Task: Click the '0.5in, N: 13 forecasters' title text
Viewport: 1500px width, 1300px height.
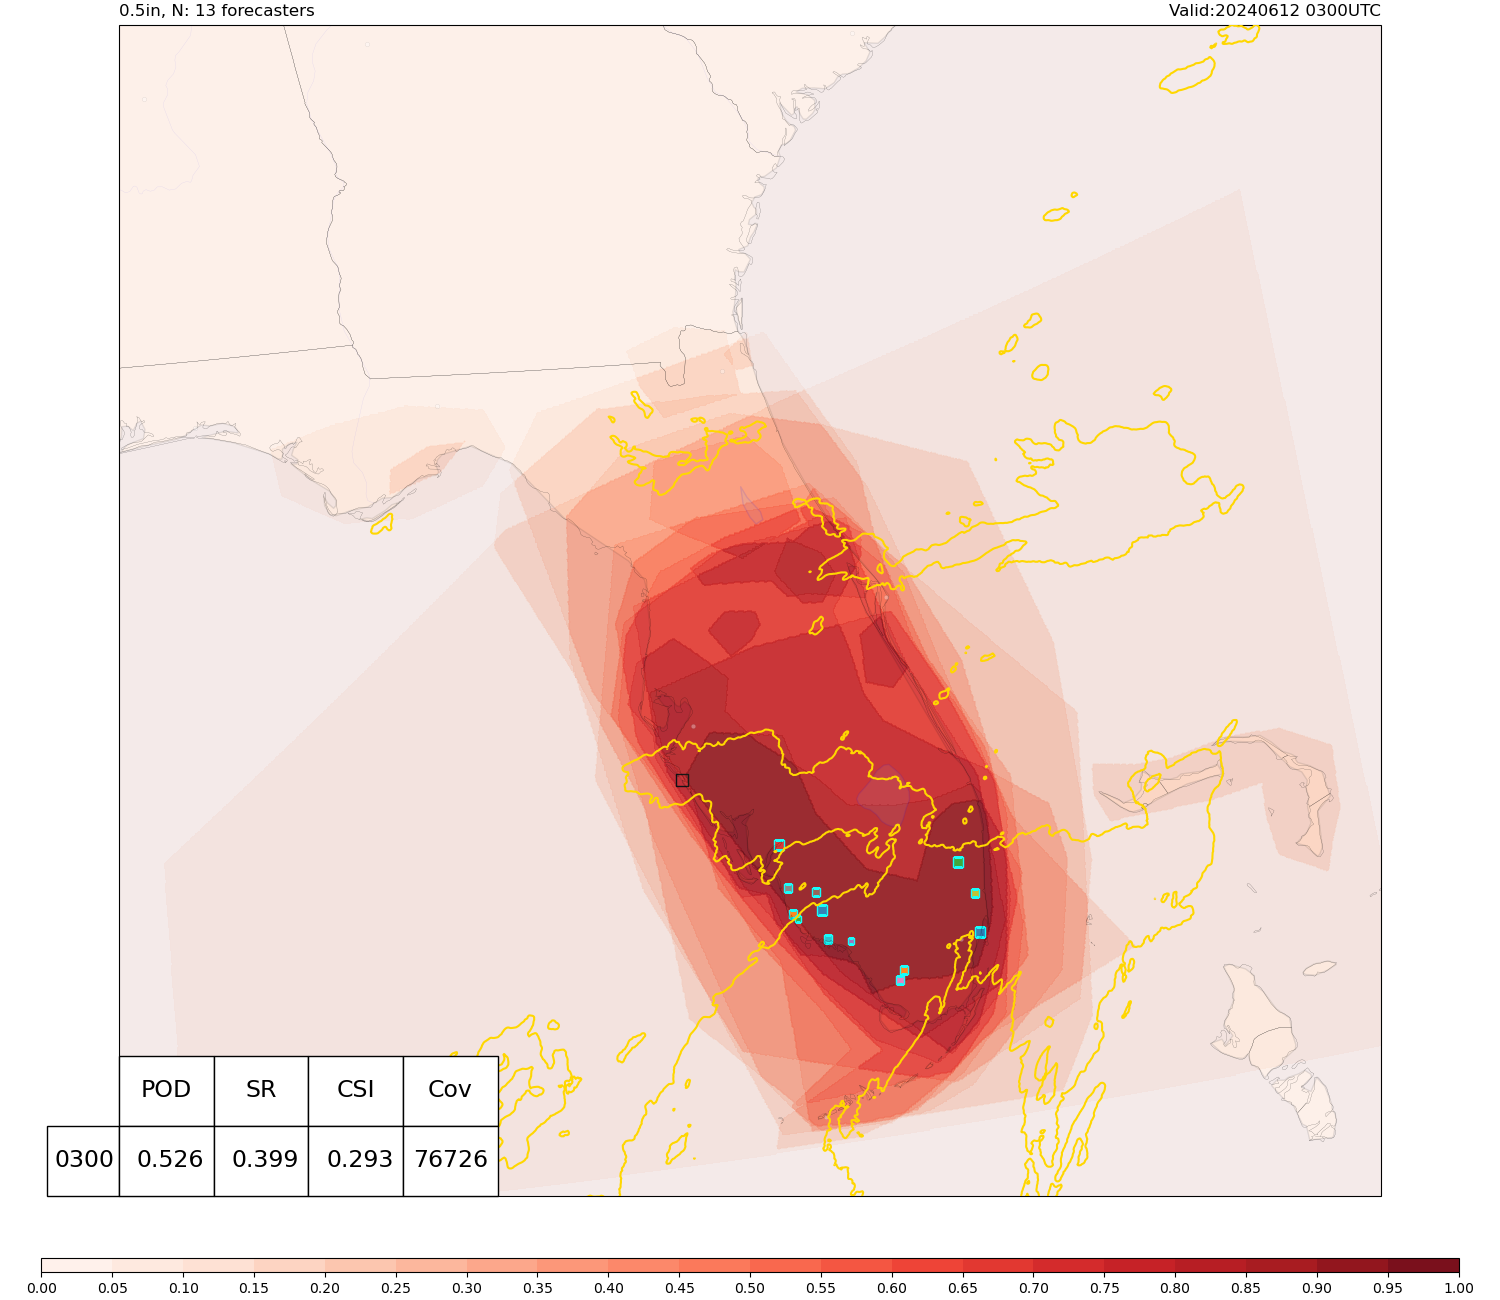Action: click(217, 11)
